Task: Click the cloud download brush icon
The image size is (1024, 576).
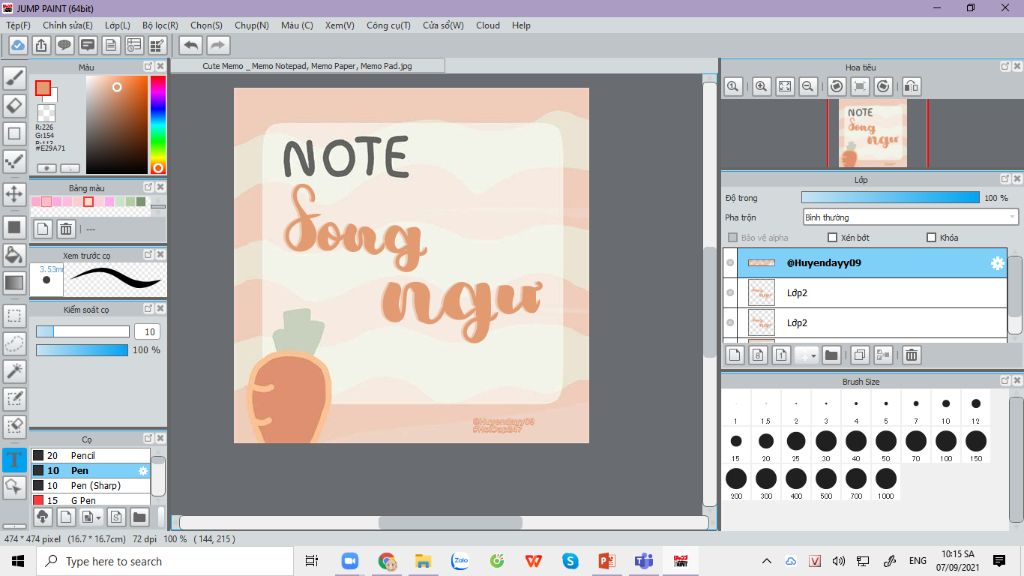Action: coord(42,517)
